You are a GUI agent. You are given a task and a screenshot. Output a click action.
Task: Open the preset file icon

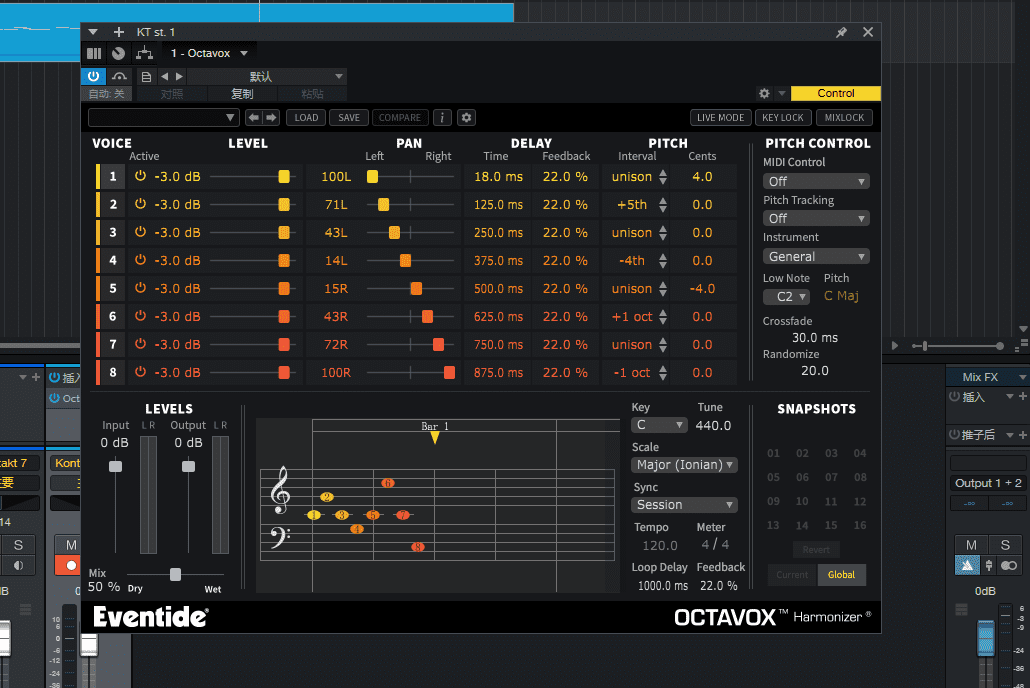pos(146,77)
